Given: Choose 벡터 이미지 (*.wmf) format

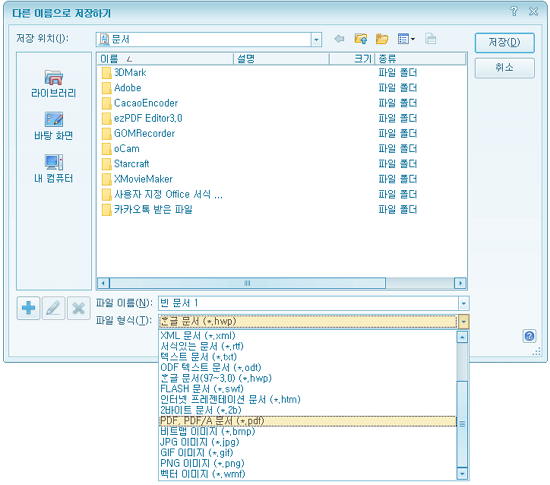Looking at the screenshot, I should [x=308, y=474].
